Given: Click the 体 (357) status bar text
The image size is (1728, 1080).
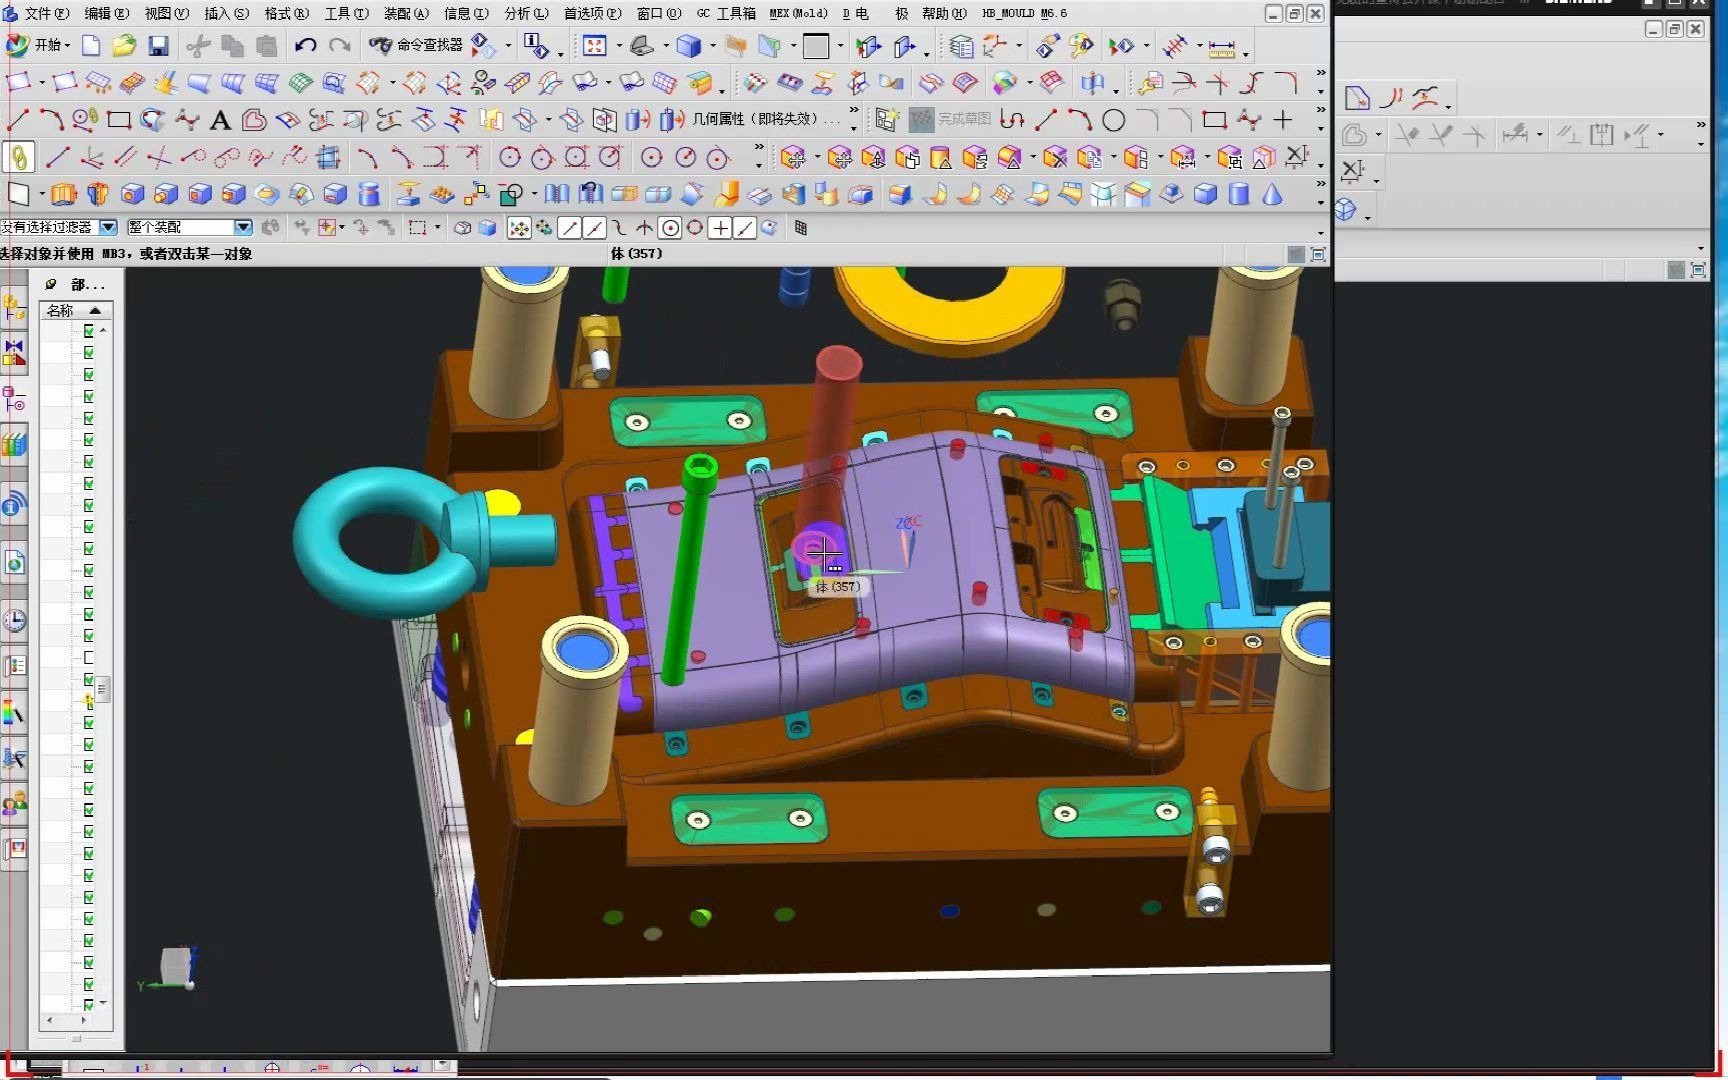Looking at the screenshot, I should 636,254.
